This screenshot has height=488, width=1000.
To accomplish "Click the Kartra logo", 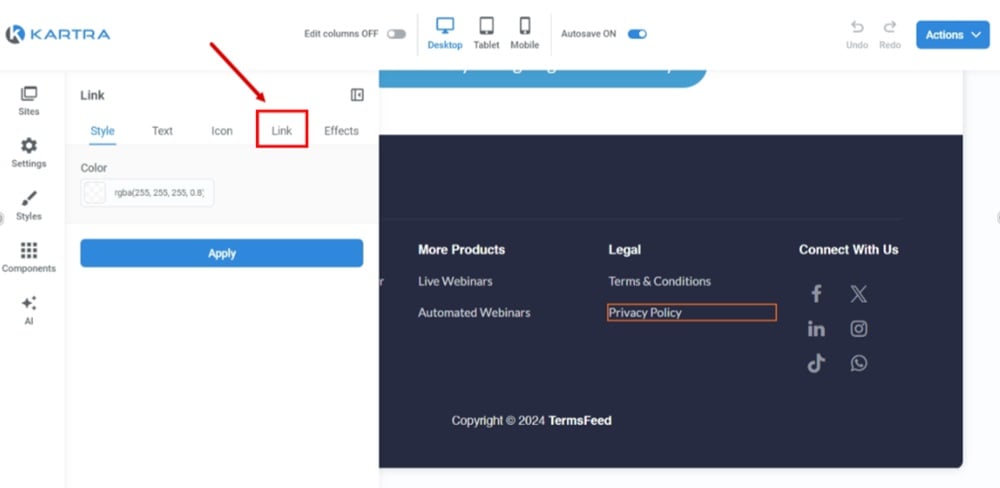I will point(57,34).
